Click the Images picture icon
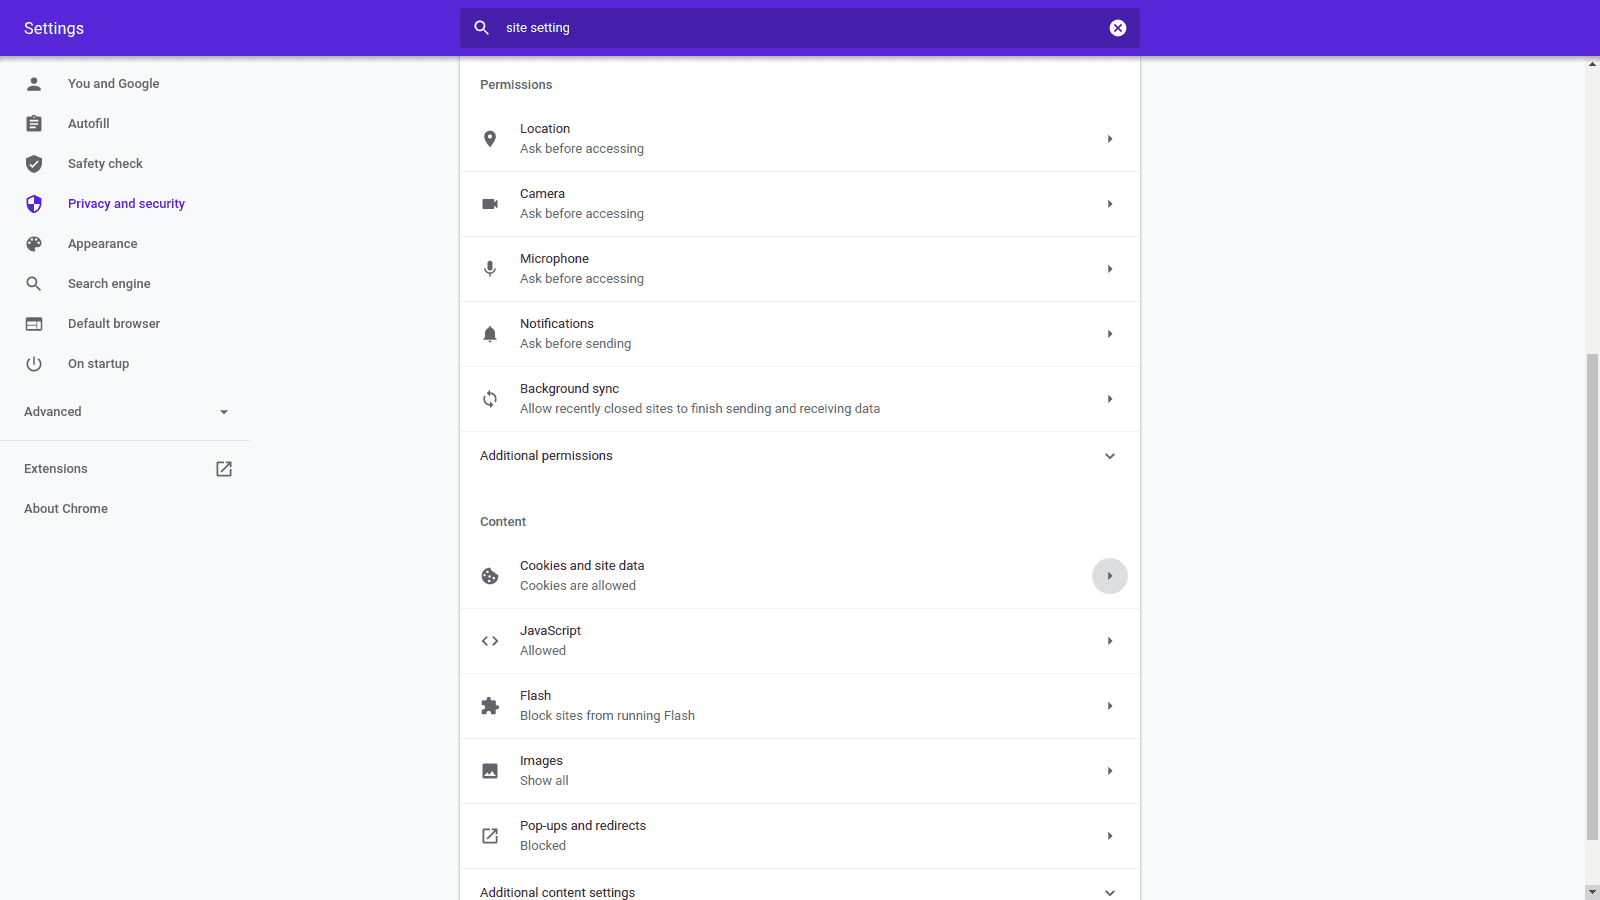The width and height of the screenshot is (1600, 900). coord(490,771)
